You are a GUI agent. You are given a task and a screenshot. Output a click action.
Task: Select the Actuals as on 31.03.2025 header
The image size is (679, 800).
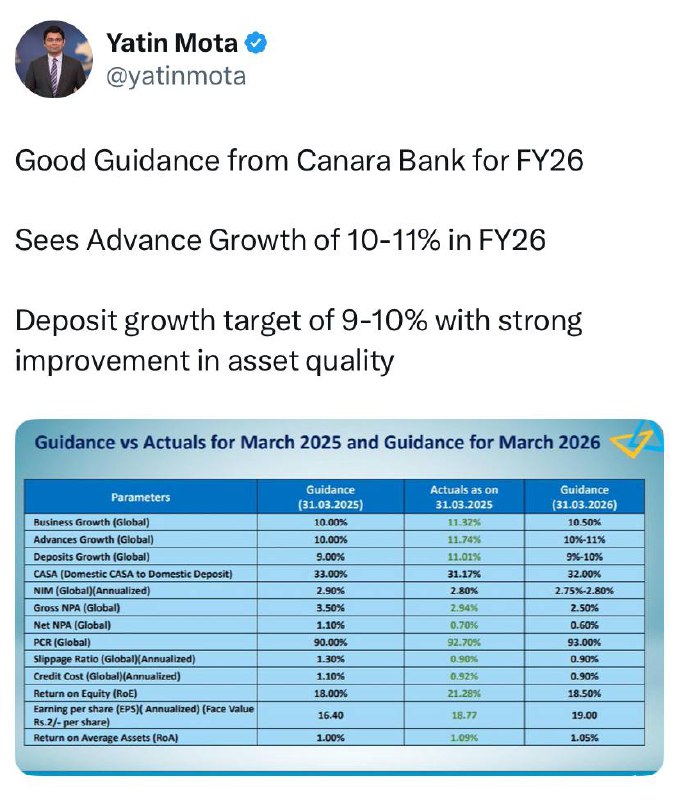click(x=464, y=497)
